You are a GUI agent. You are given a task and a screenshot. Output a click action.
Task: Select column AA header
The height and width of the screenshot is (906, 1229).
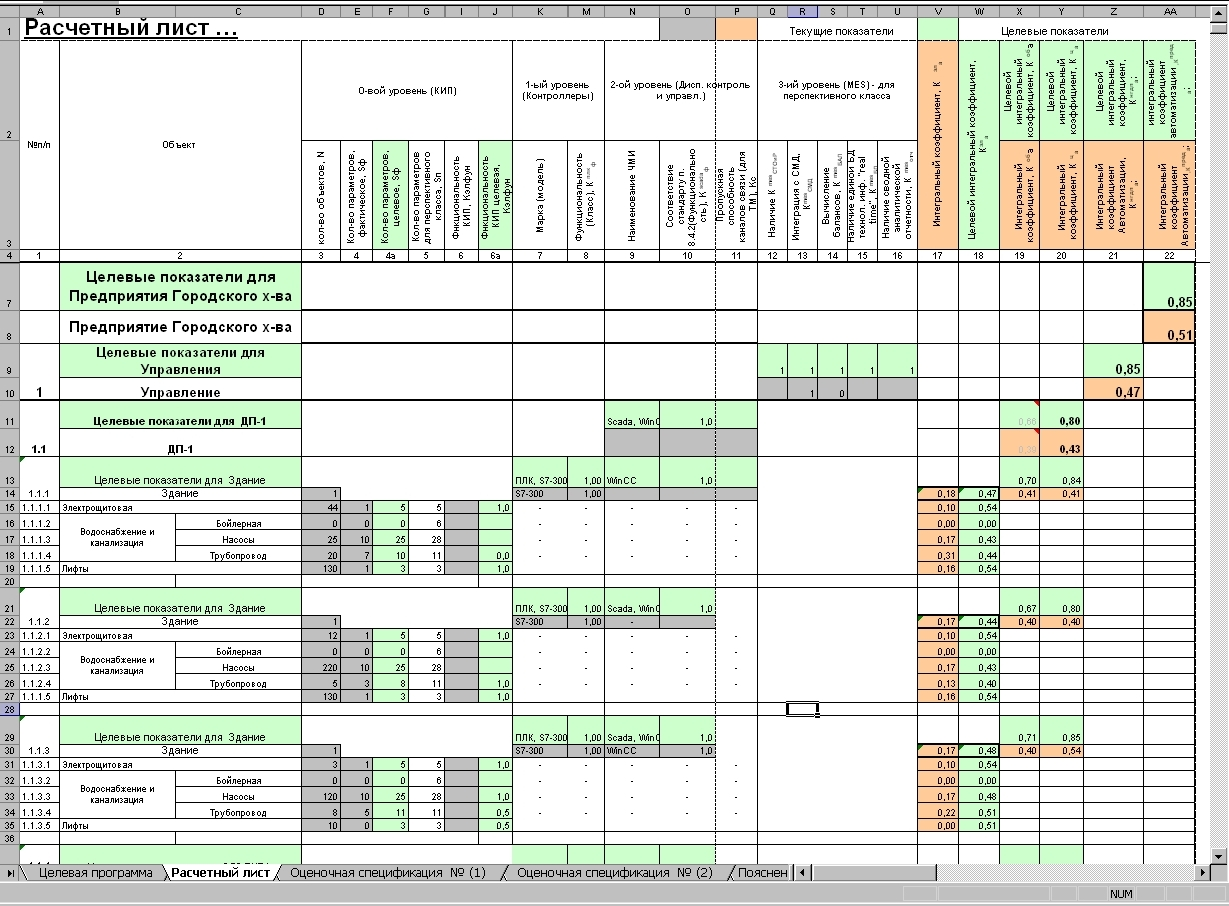pyautogui.click(x=1168, y=11)
